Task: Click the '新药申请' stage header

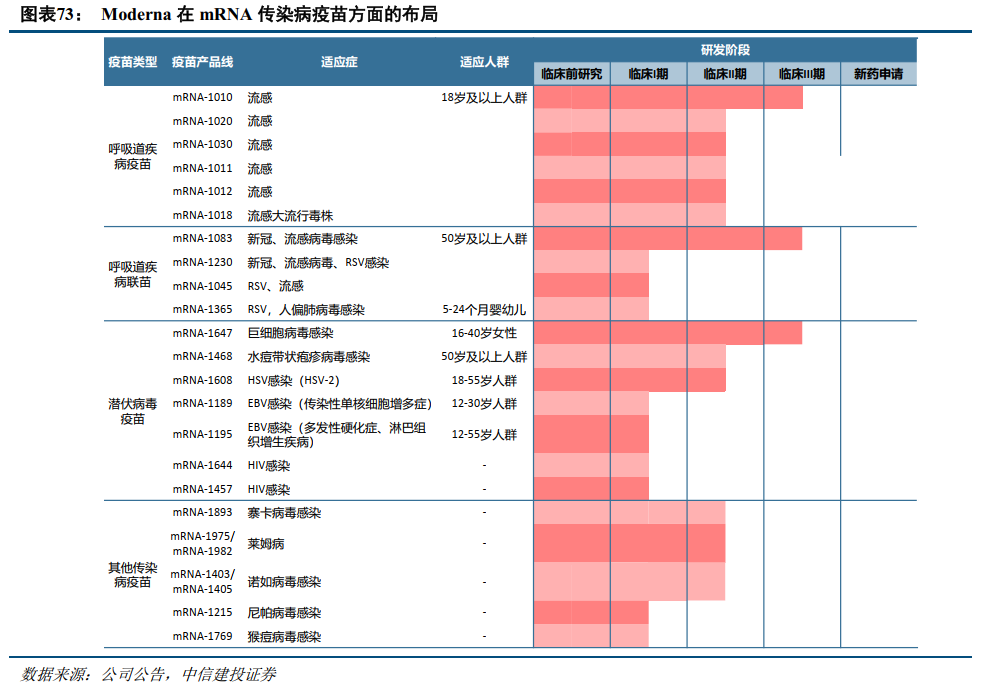Action: [x=879, y=74]
